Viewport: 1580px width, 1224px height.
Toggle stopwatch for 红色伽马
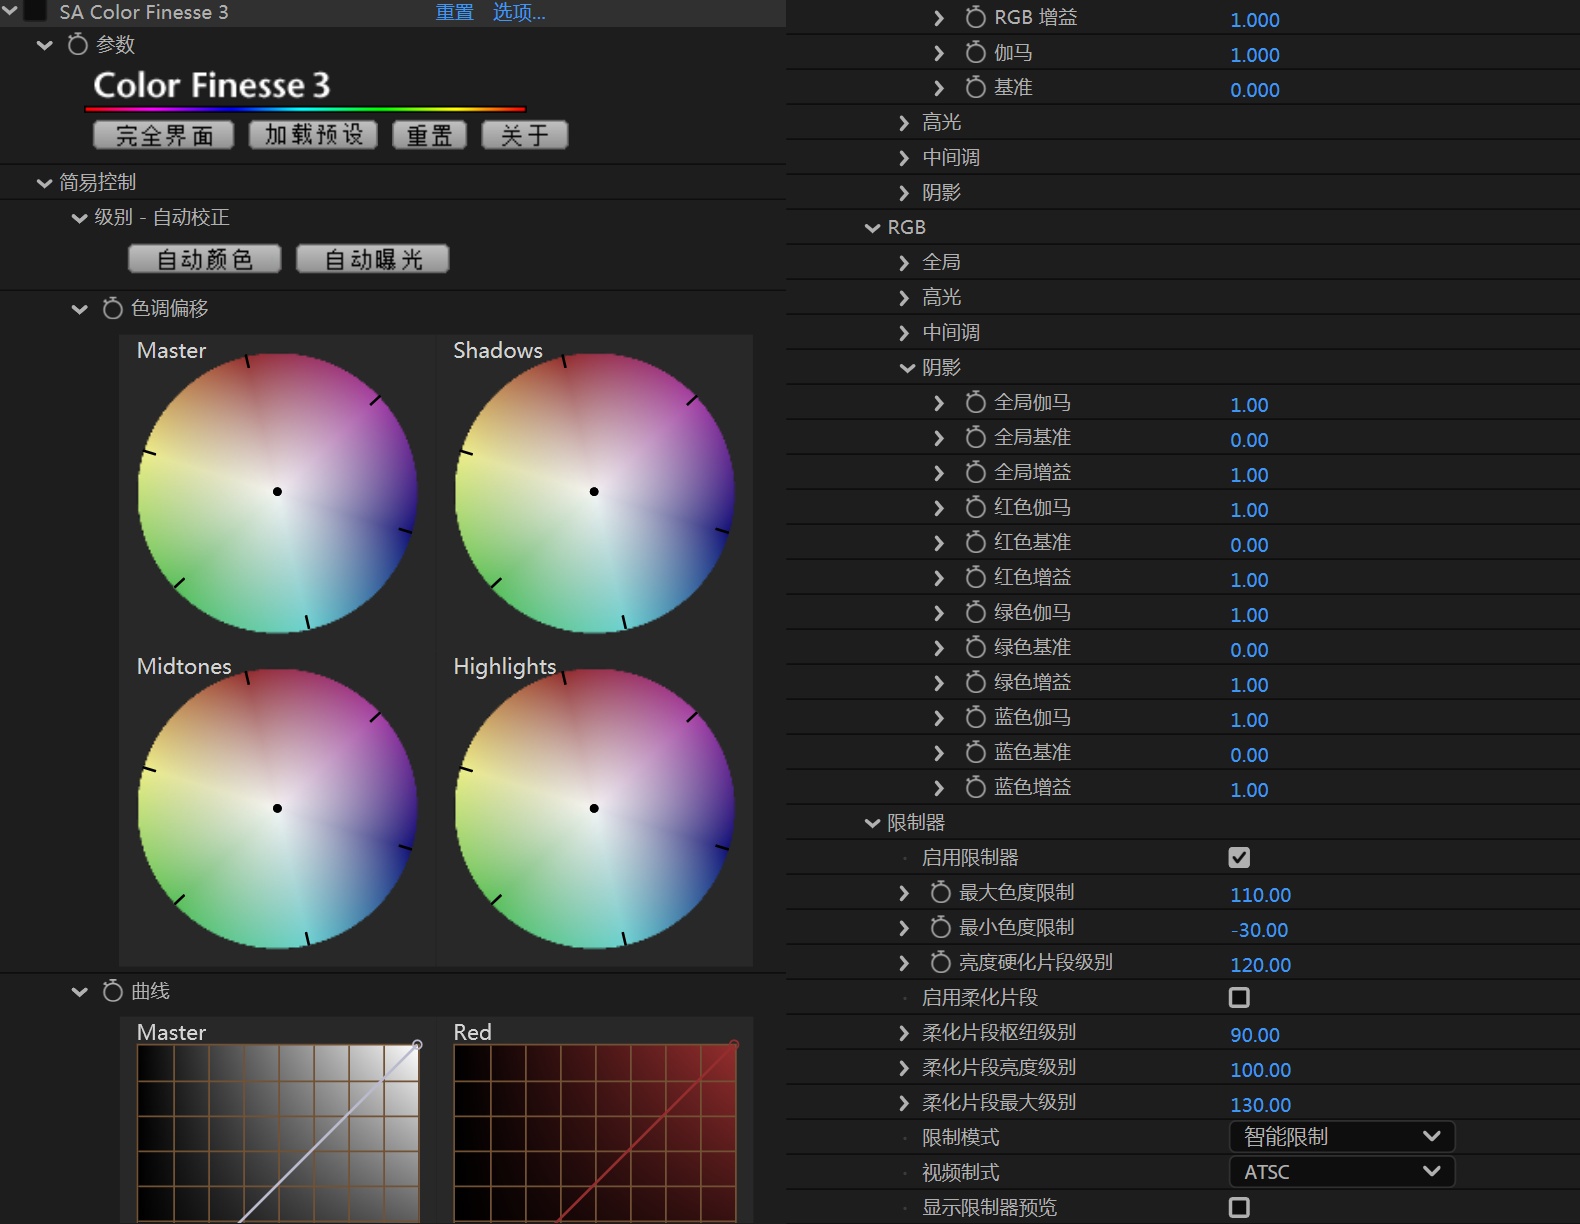click(x=975, y=507)
